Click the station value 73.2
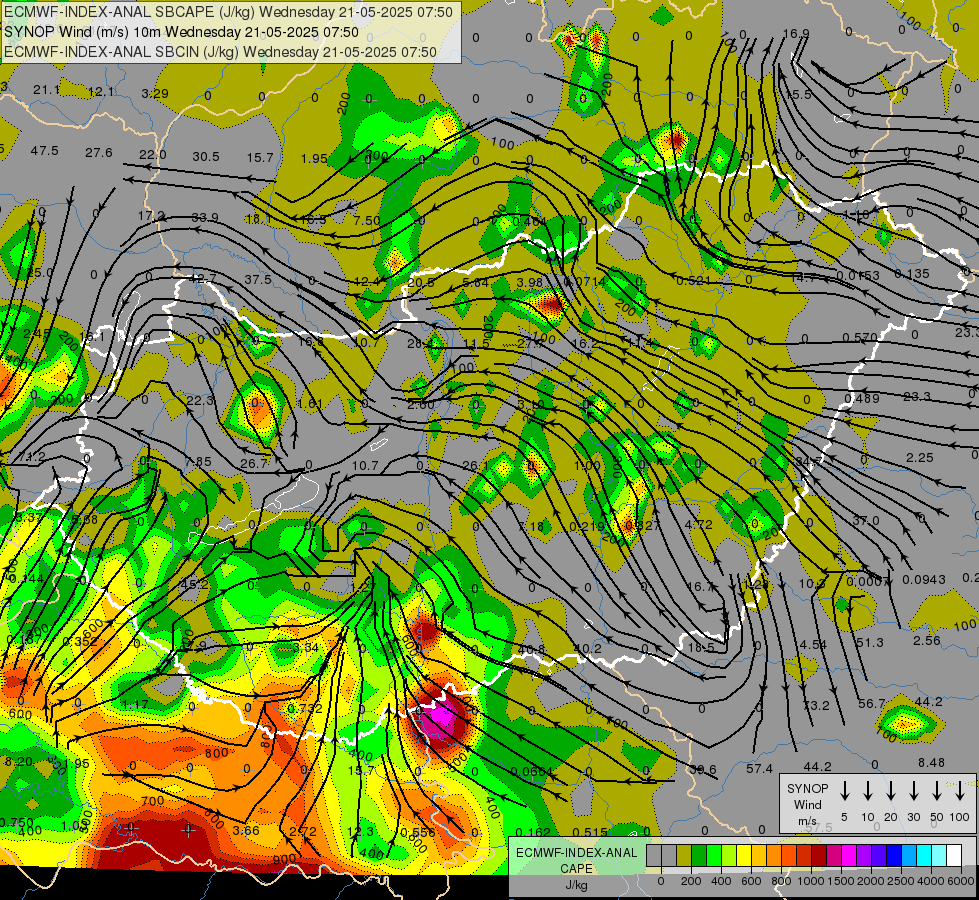This screenshot has width=979, height=900. 816,705
